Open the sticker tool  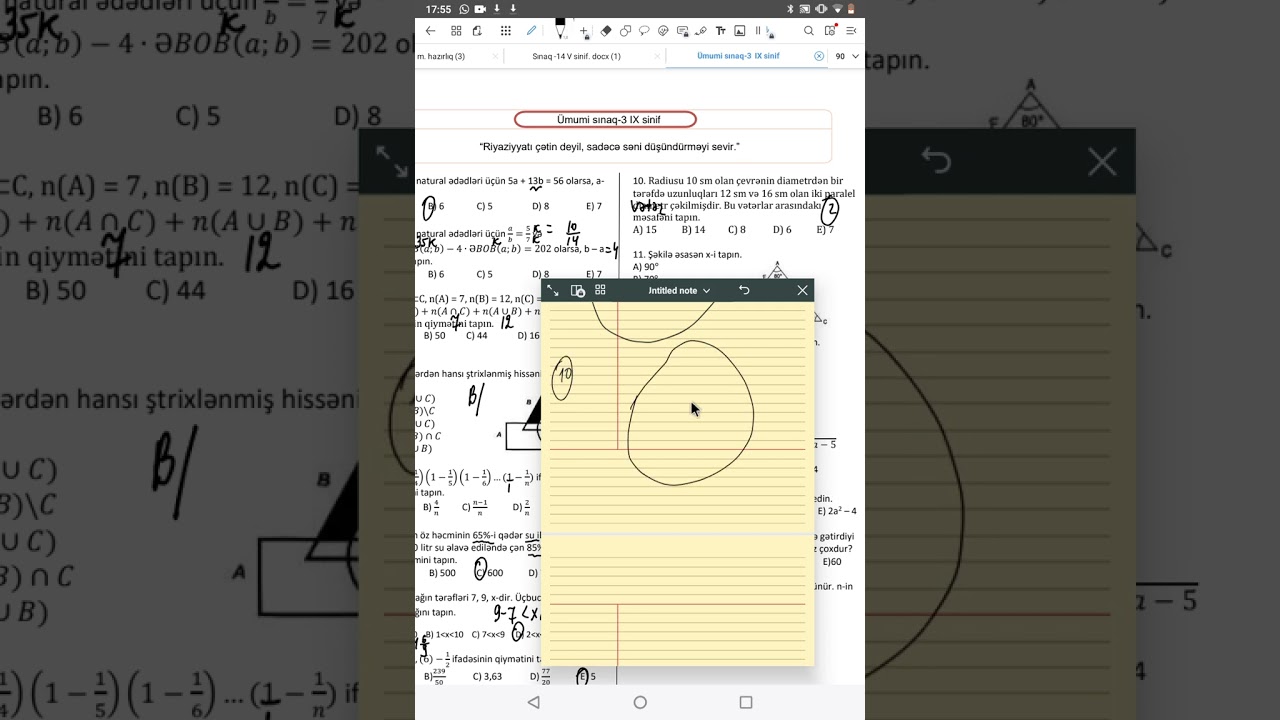pos(663,31)
